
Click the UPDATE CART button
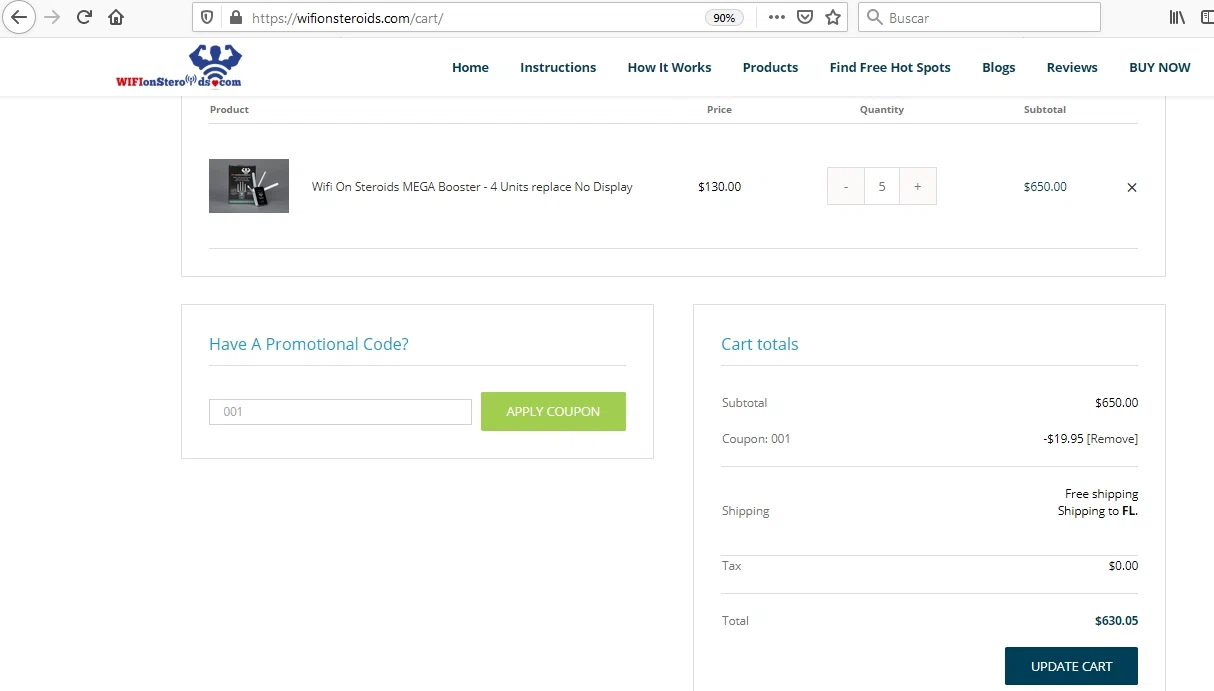1071,666
